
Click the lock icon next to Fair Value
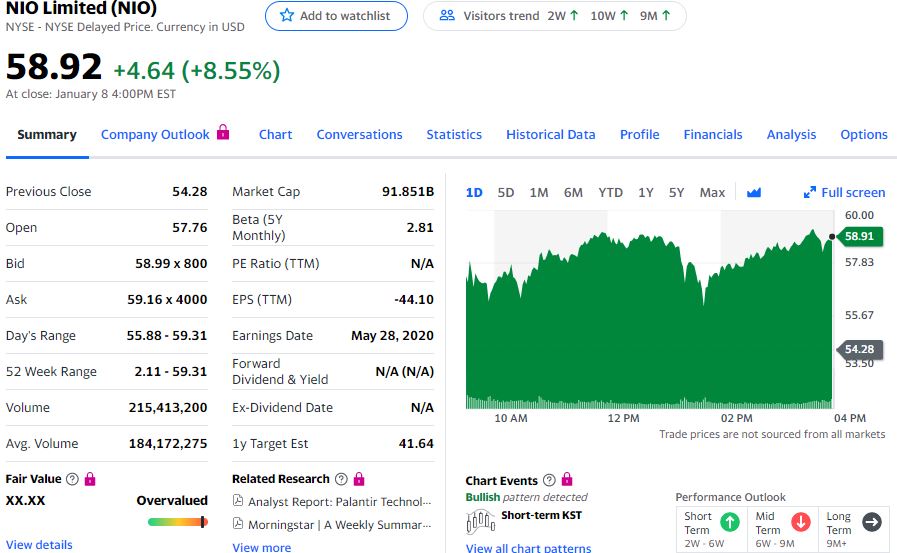(x=90, y=479)
